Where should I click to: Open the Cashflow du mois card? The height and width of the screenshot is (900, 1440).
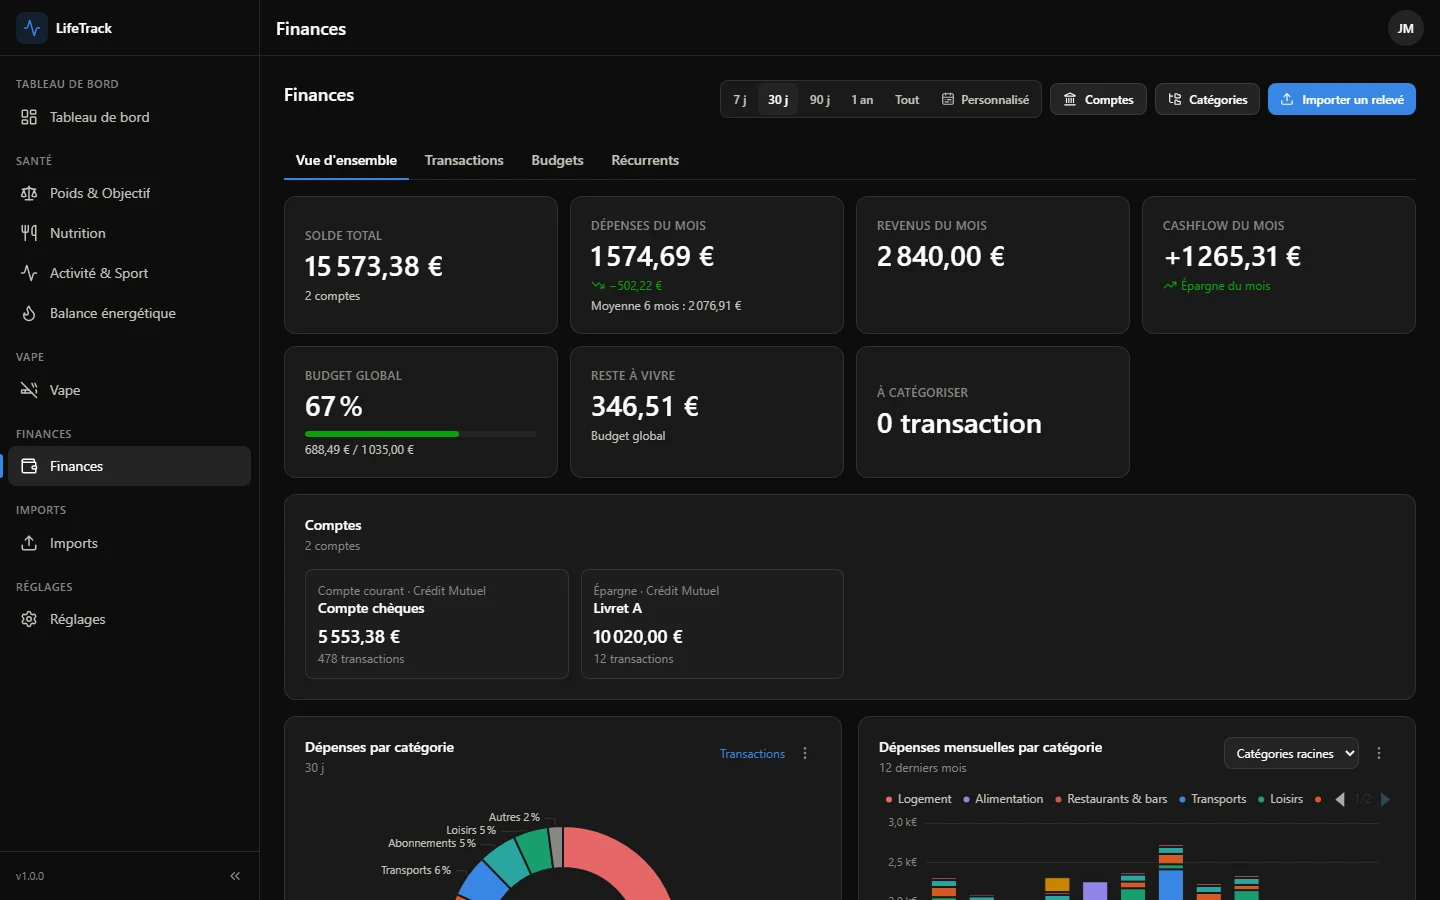point(1279,265)
